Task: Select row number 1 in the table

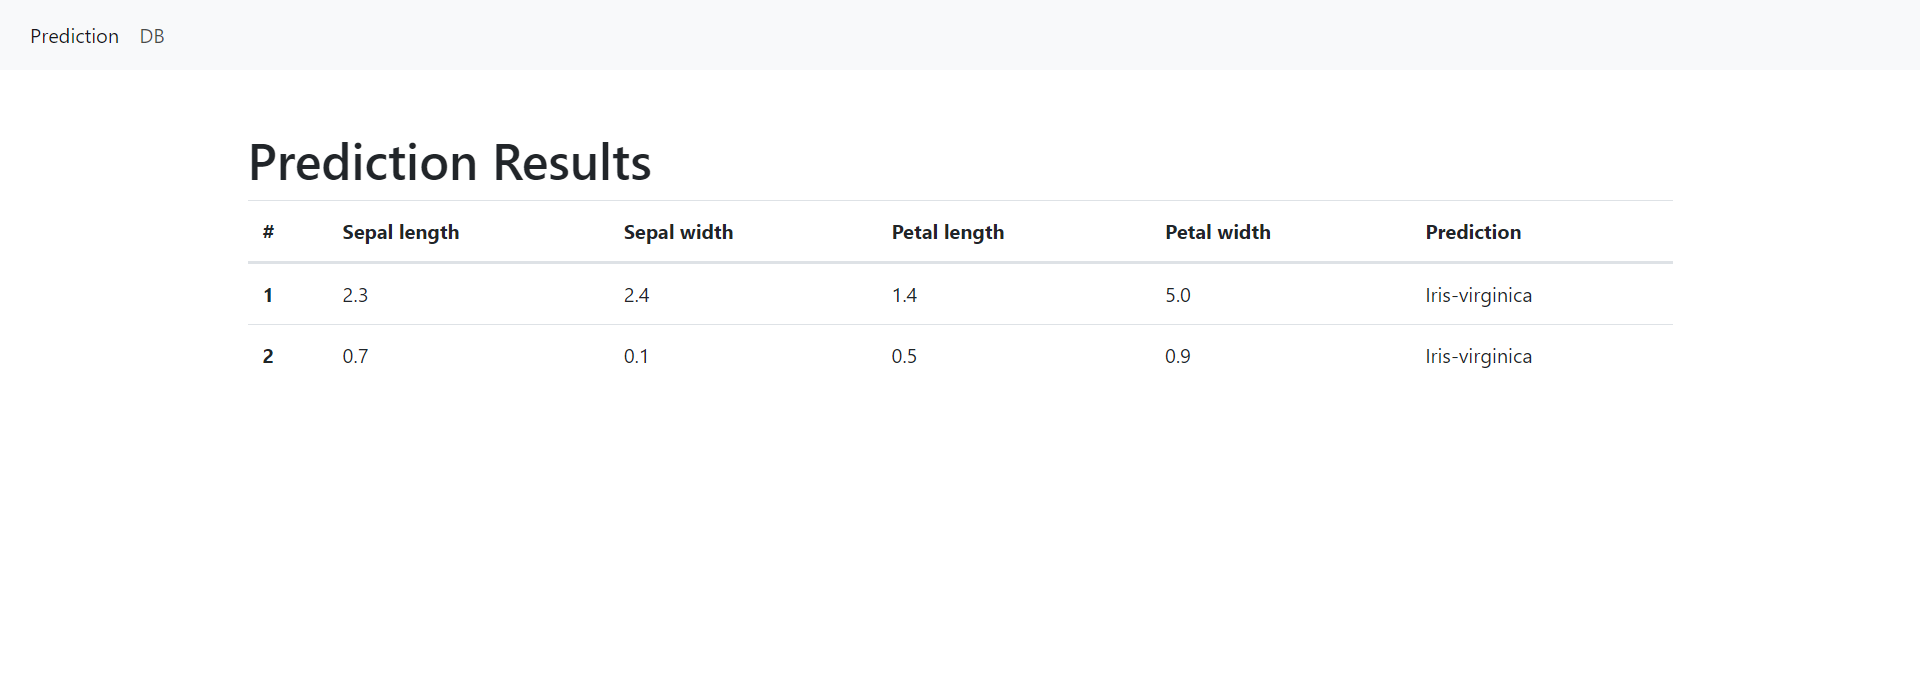Action: pos(268,294)
